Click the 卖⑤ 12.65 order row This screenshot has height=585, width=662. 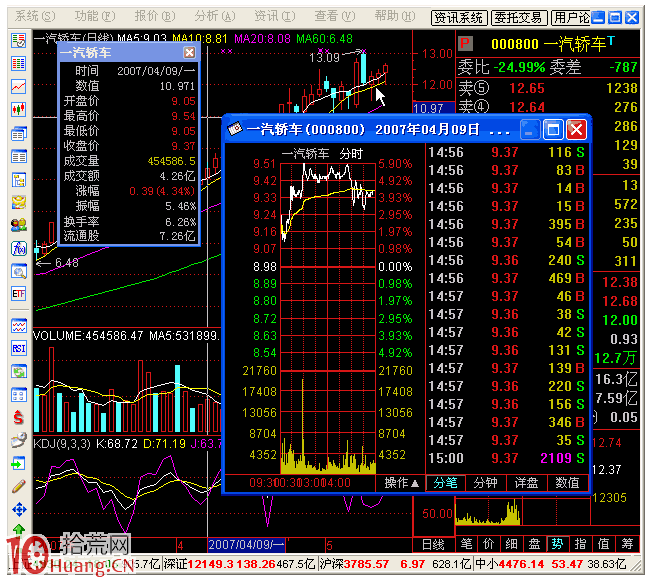point(548,88)
